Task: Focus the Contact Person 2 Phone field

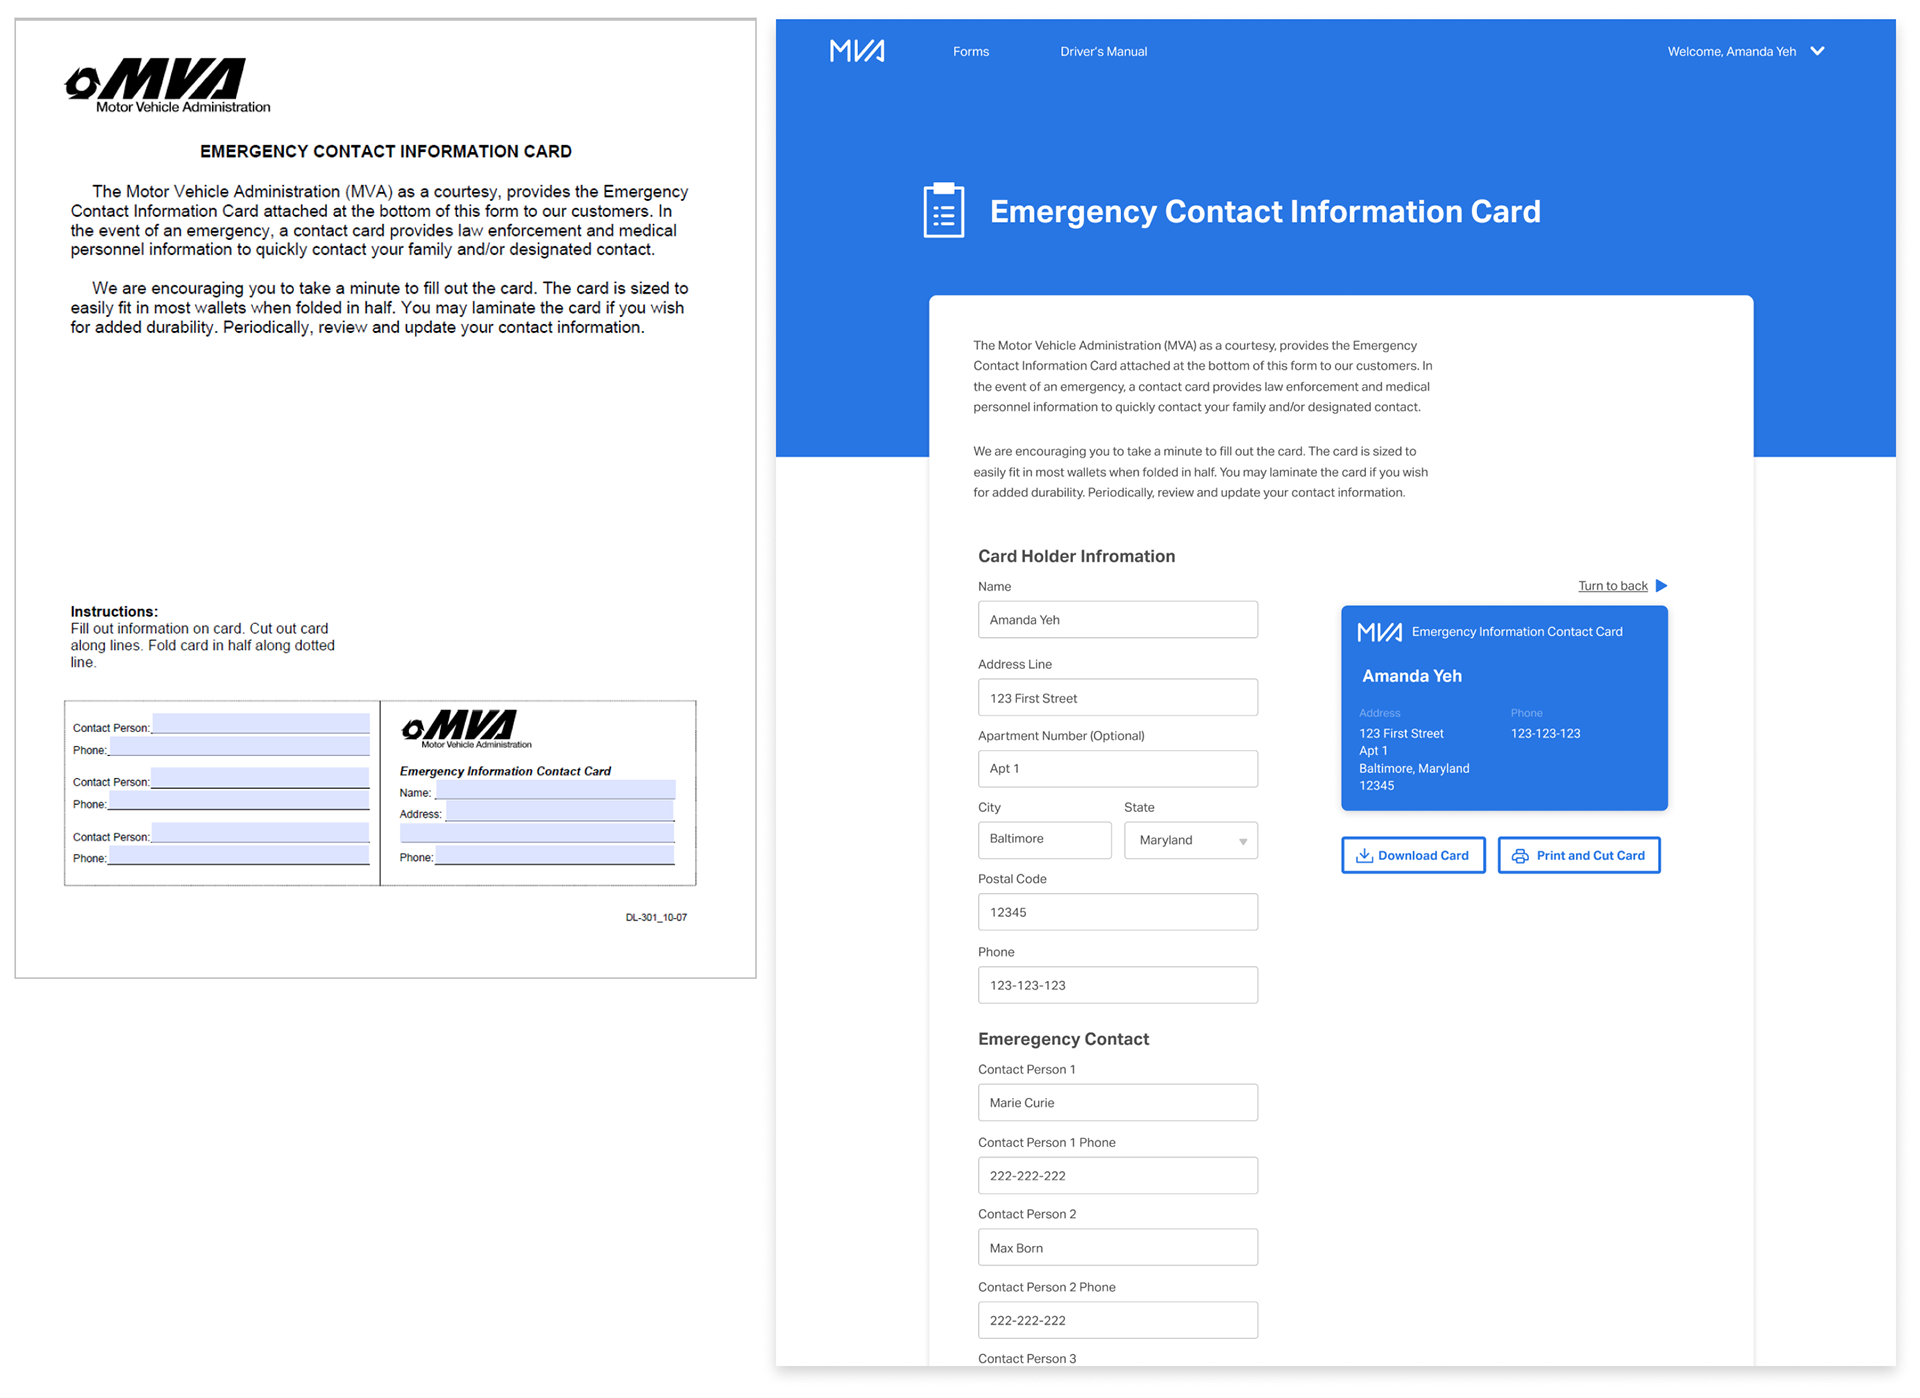Action: click(x=1117, y=1320)
